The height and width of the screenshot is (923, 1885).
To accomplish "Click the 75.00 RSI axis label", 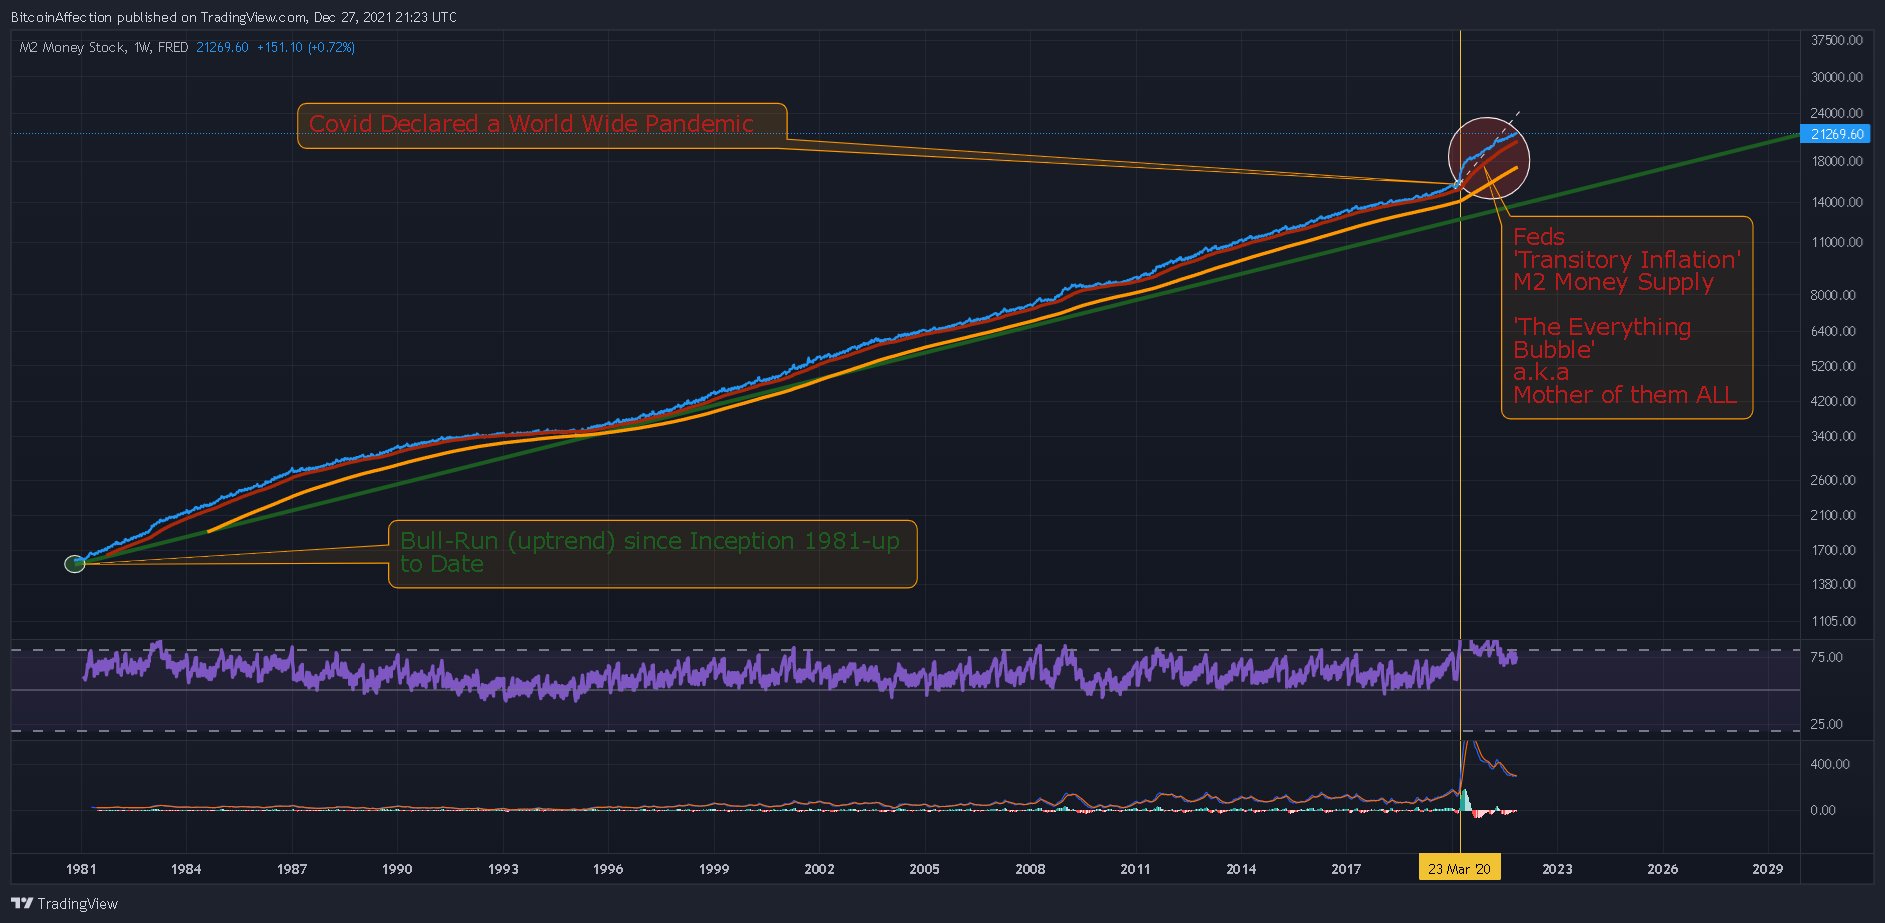I will [x=1826, y=657].
